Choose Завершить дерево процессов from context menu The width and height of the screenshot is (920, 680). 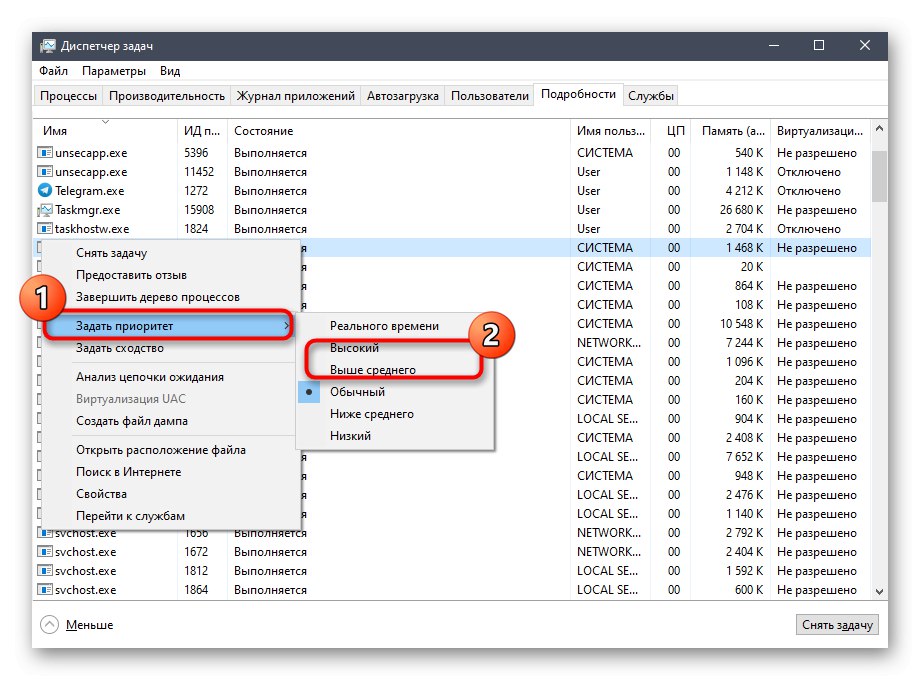[157, 297]
